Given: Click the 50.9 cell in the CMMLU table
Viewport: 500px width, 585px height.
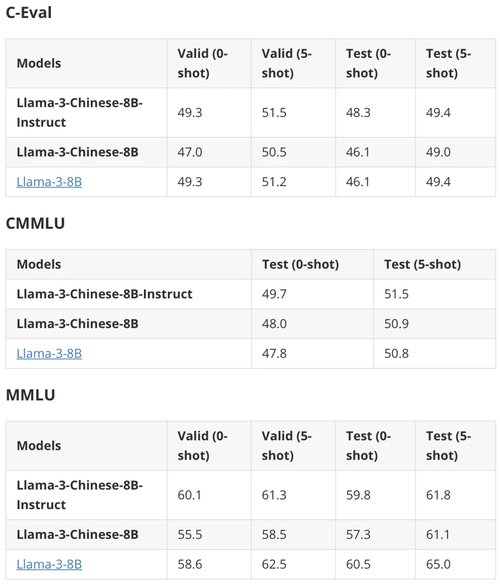Looking at the screenshot, I should [x=397, y=323].
